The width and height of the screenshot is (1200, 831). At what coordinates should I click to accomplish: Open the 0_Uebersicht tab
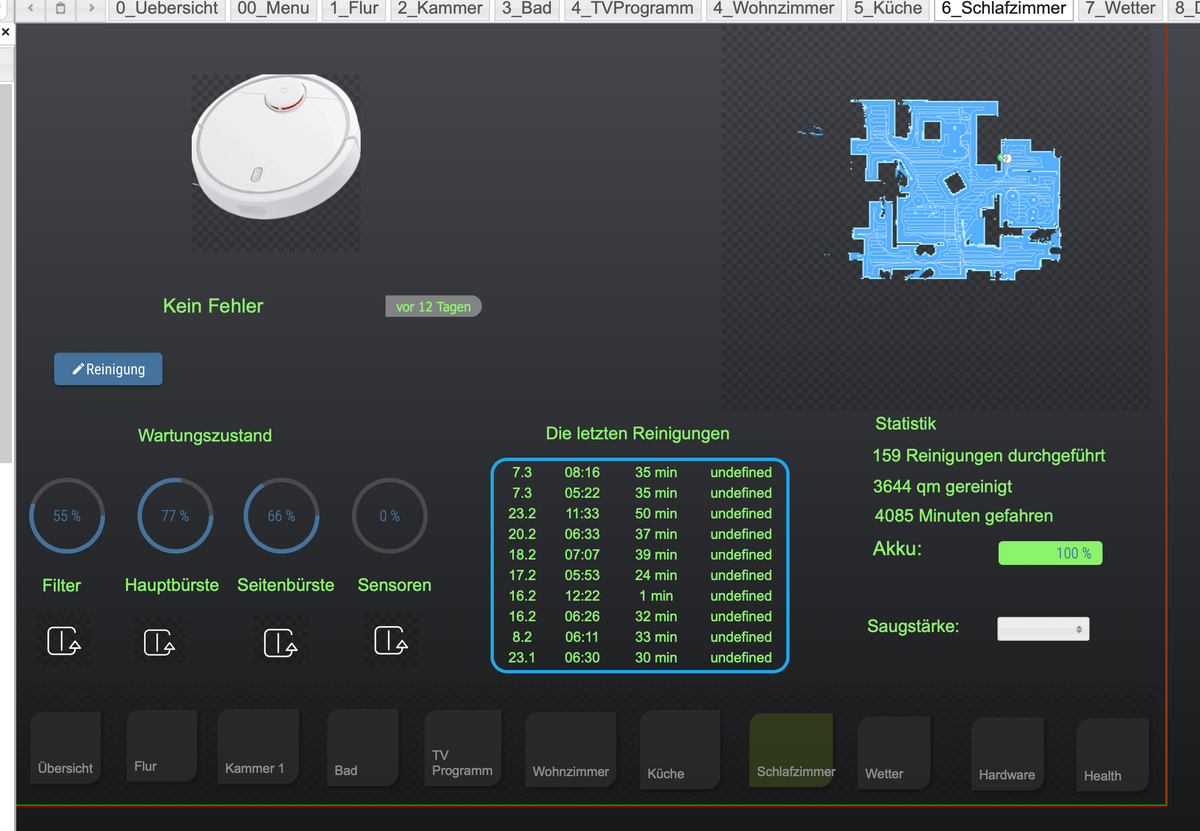coord(167,9)
